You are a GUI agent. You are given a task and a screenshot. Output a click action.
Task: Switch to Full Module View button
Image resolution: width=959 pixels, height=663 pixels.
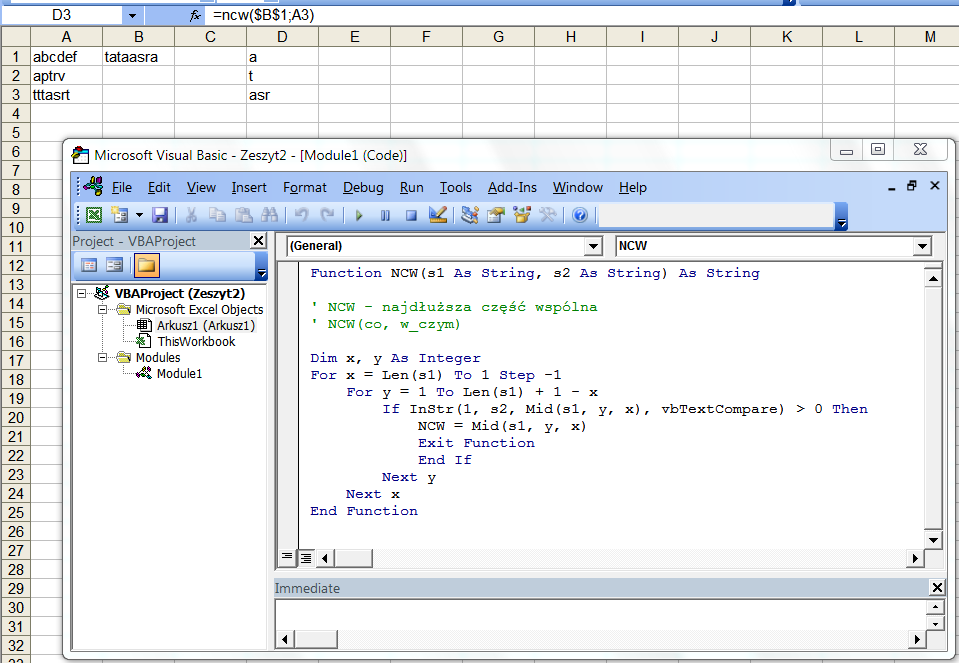(305, 557)
